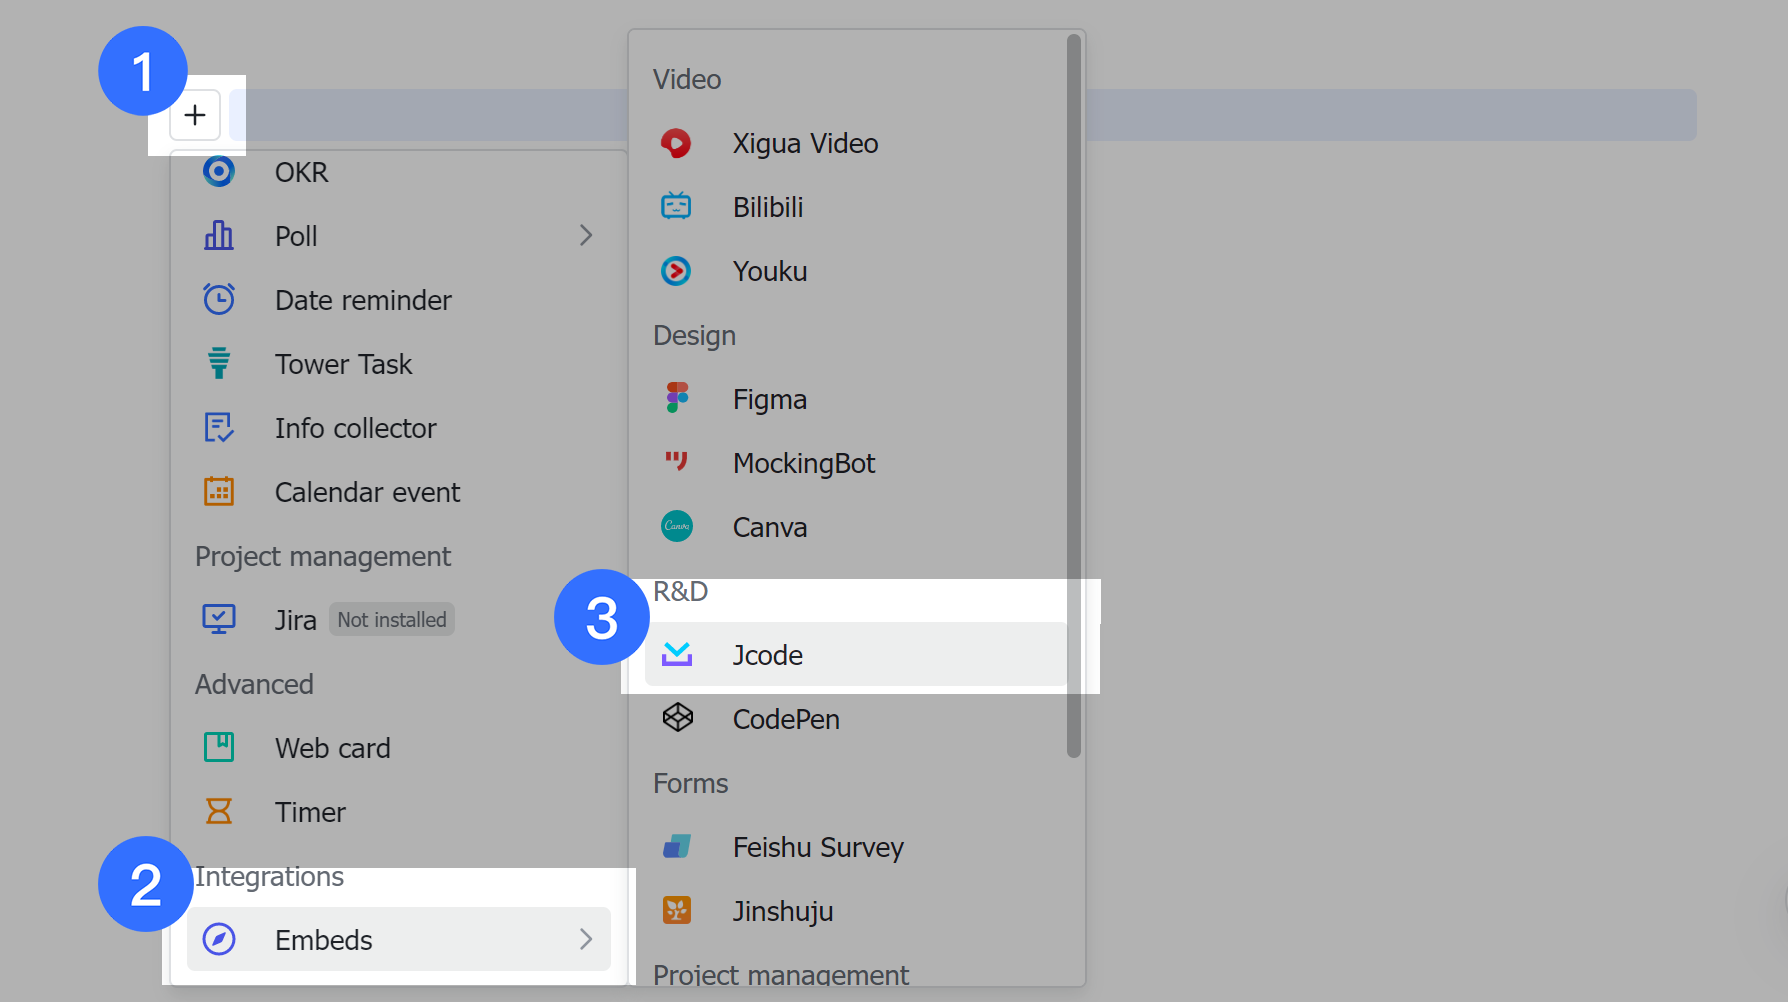Image resolution: width=1788 pixels, height=1002 pixels.
Task: Choose Timer menu entry
Action: point(399,812)
